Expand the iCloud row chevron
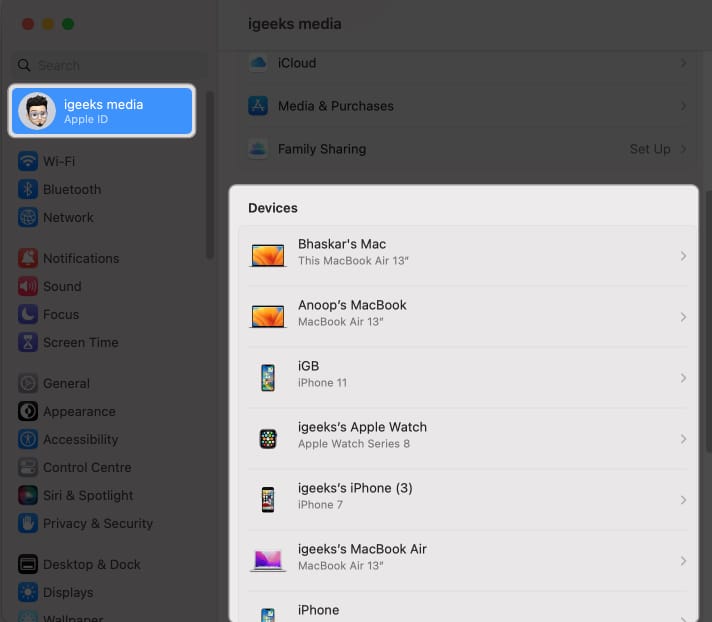The image size is (712, 622). click(683, 63)
